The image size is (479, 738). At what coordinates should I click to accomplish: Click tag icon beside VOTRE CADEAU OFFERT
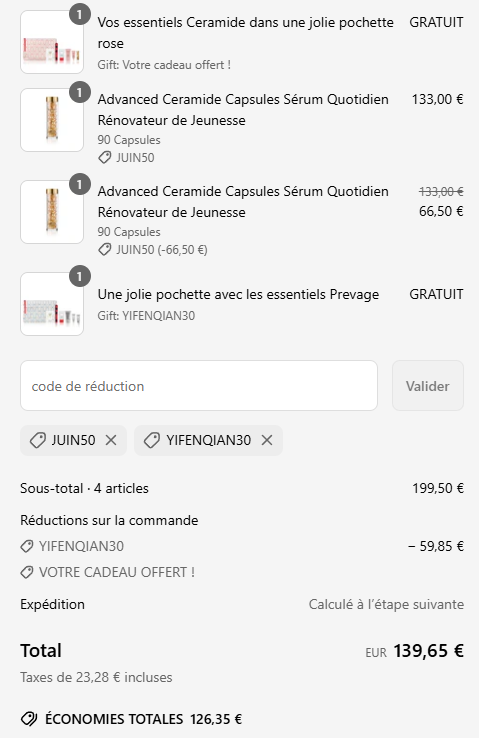(27, 572)
